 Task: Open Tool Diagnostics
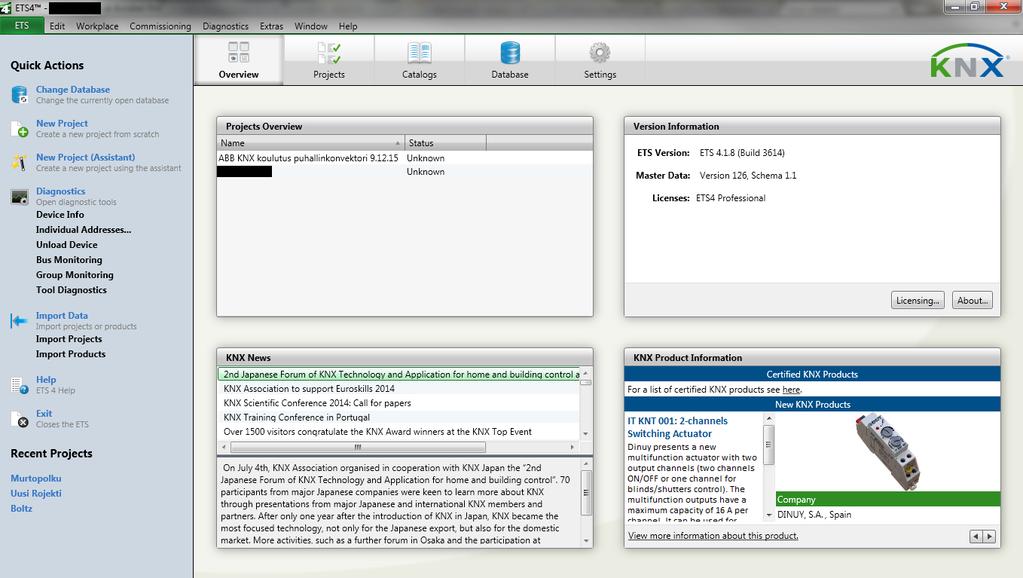[71, 290]
